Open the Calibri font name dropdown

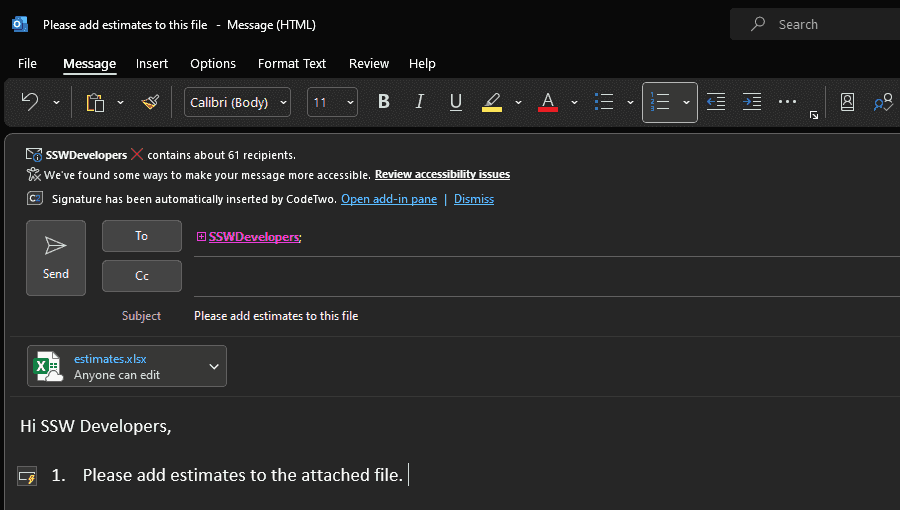click(x=237, y=102)
